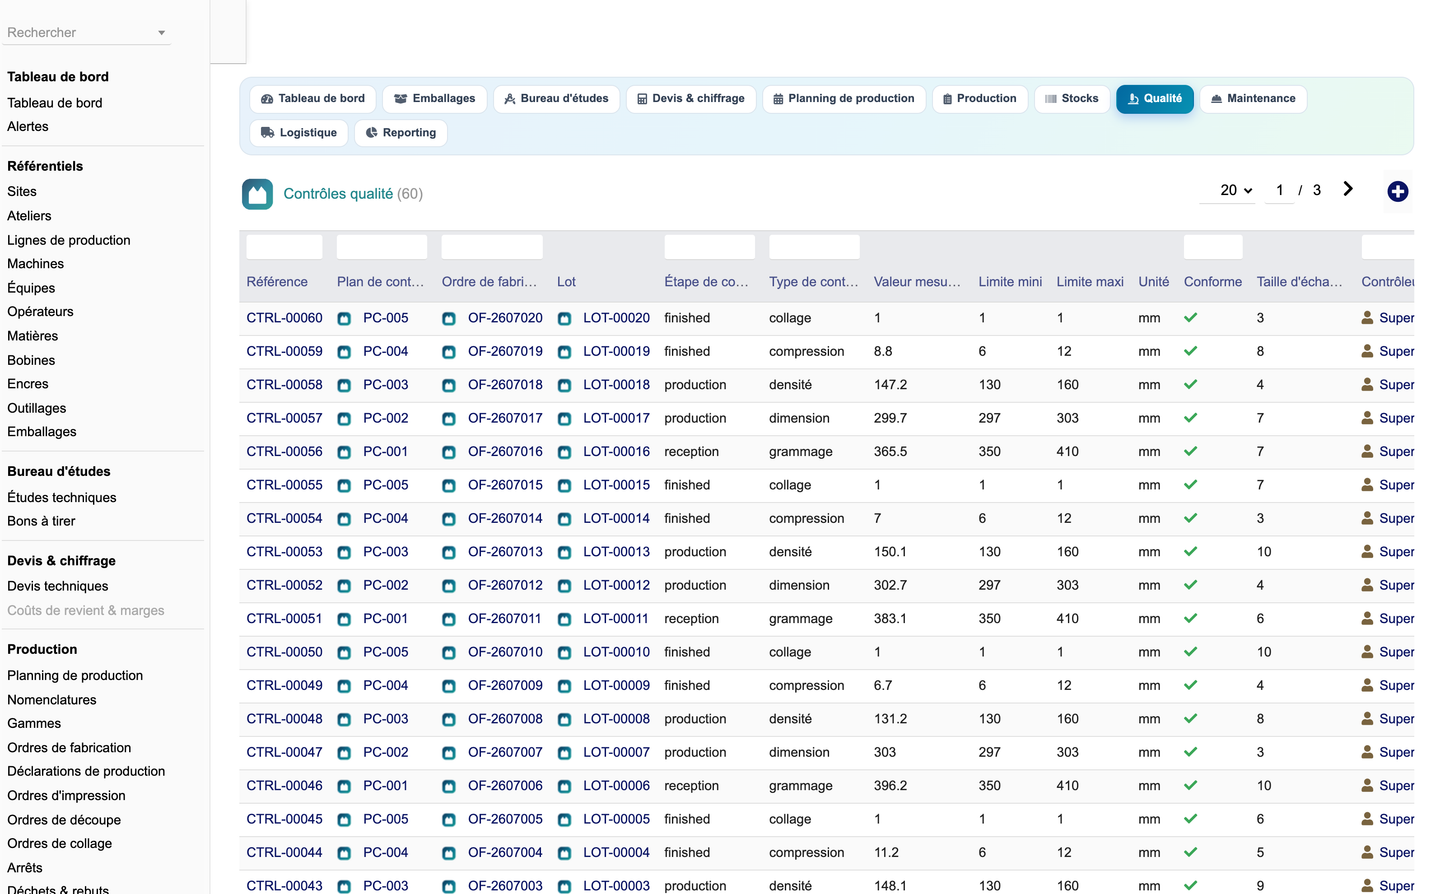Switch to the Stocks tab
Screen dimensions: 1445x894
click(1072, 99)
